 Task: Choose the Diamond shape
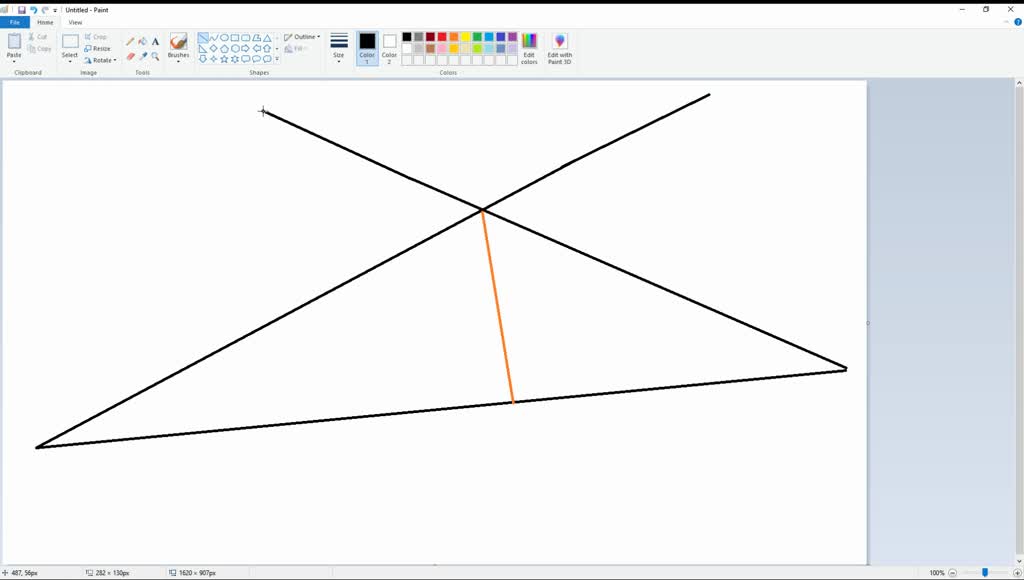coord(214,48)
